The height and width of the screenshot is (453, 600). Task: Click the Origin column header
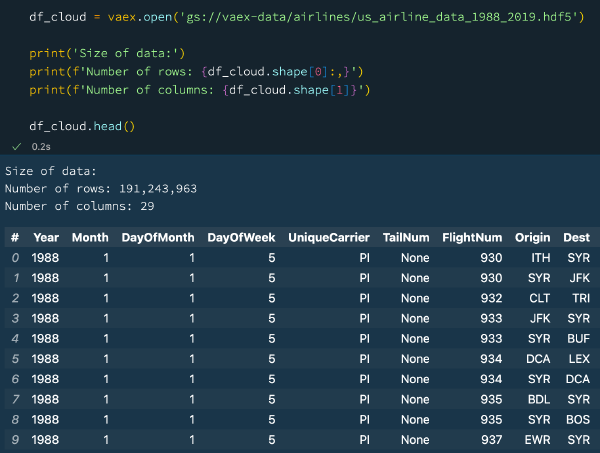533,237
